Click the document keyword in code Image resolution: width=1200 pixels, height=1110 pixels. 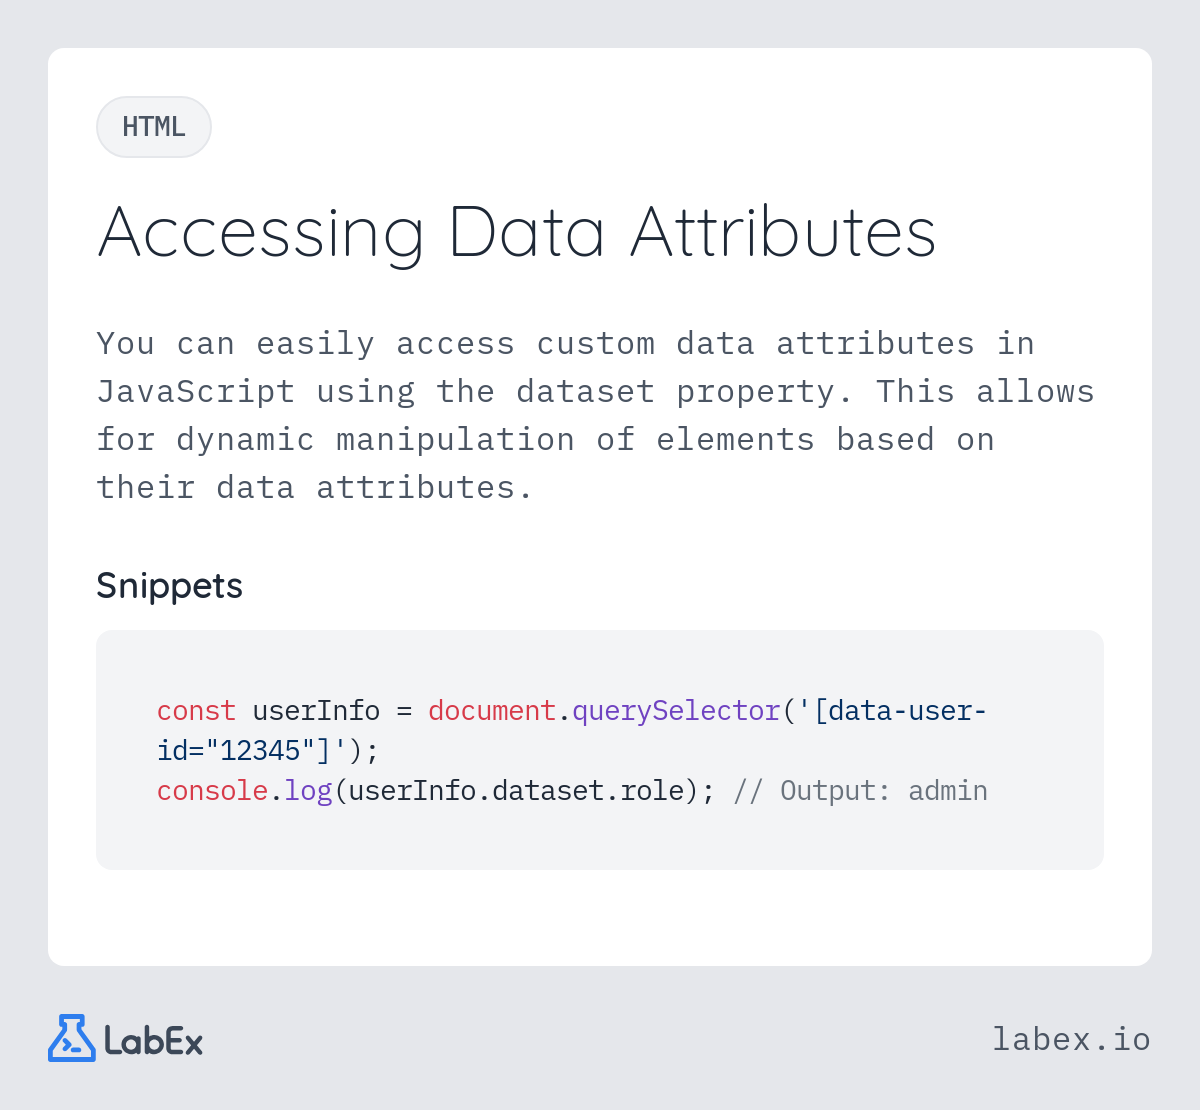tap(492, 711)
